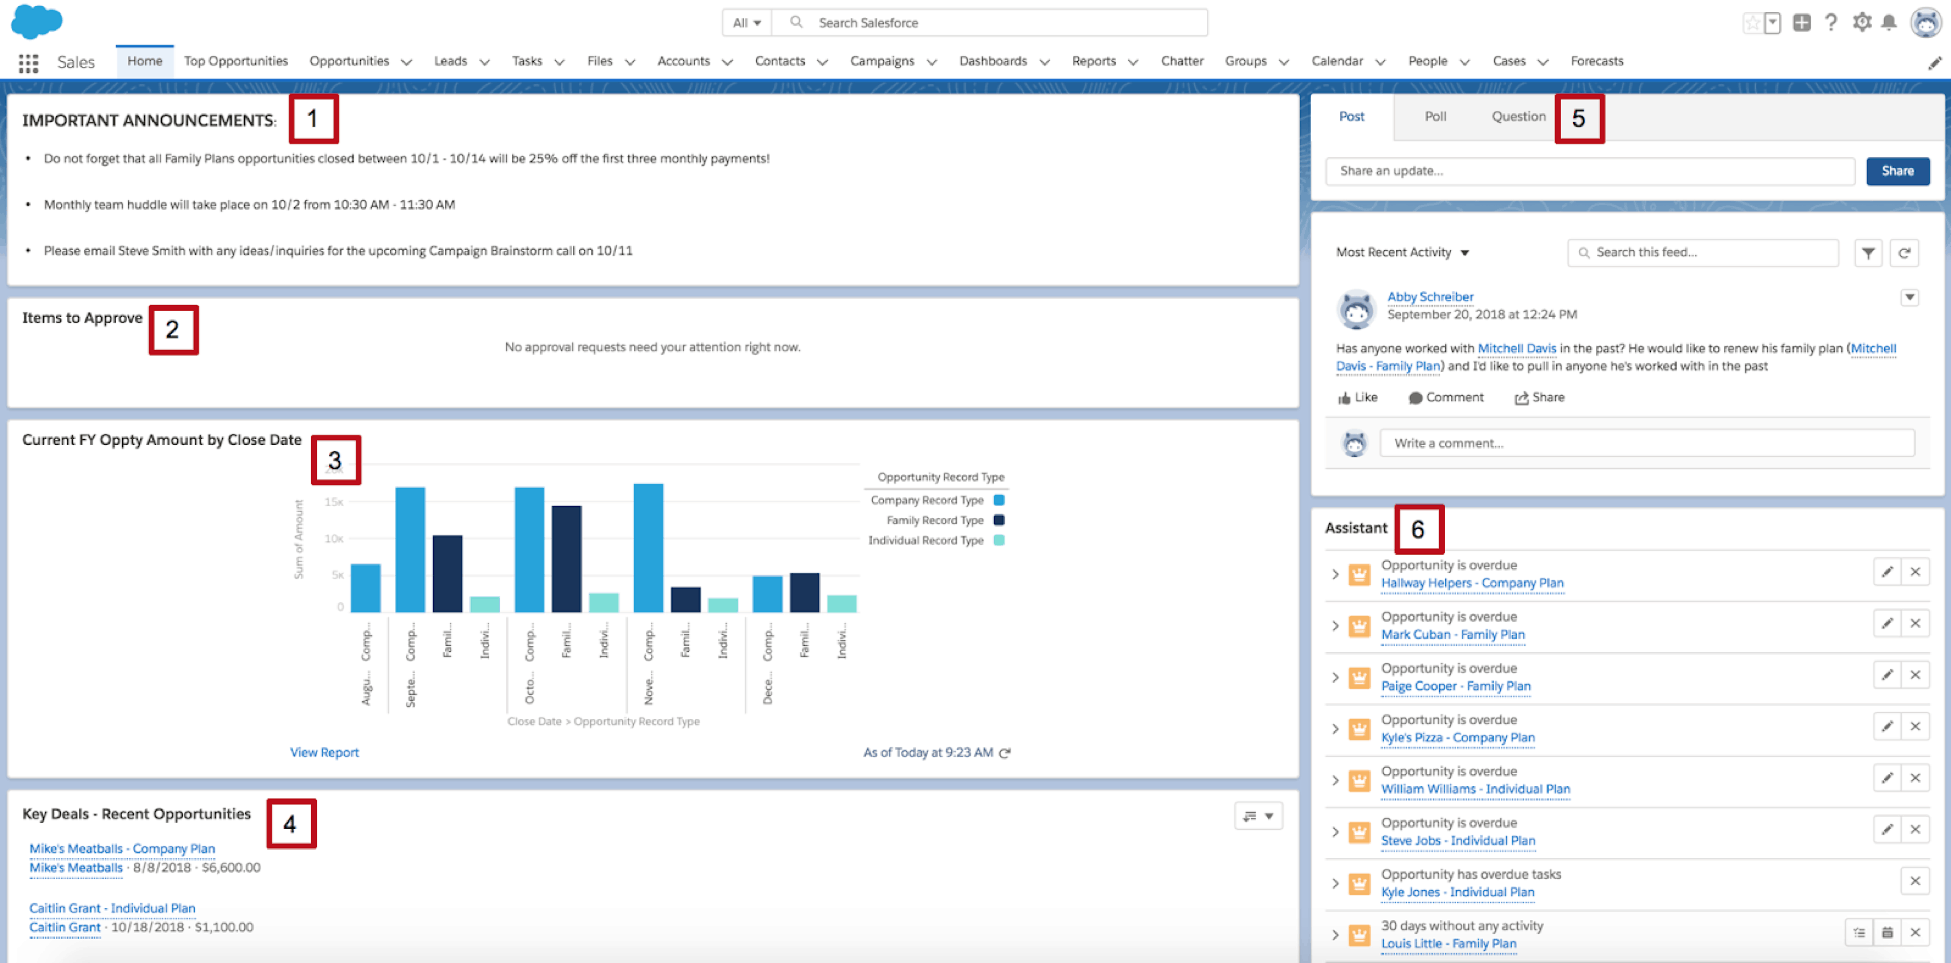1951x963 pixels.
Task: Open the Forecasts tab
Action: coord(1597,61)
